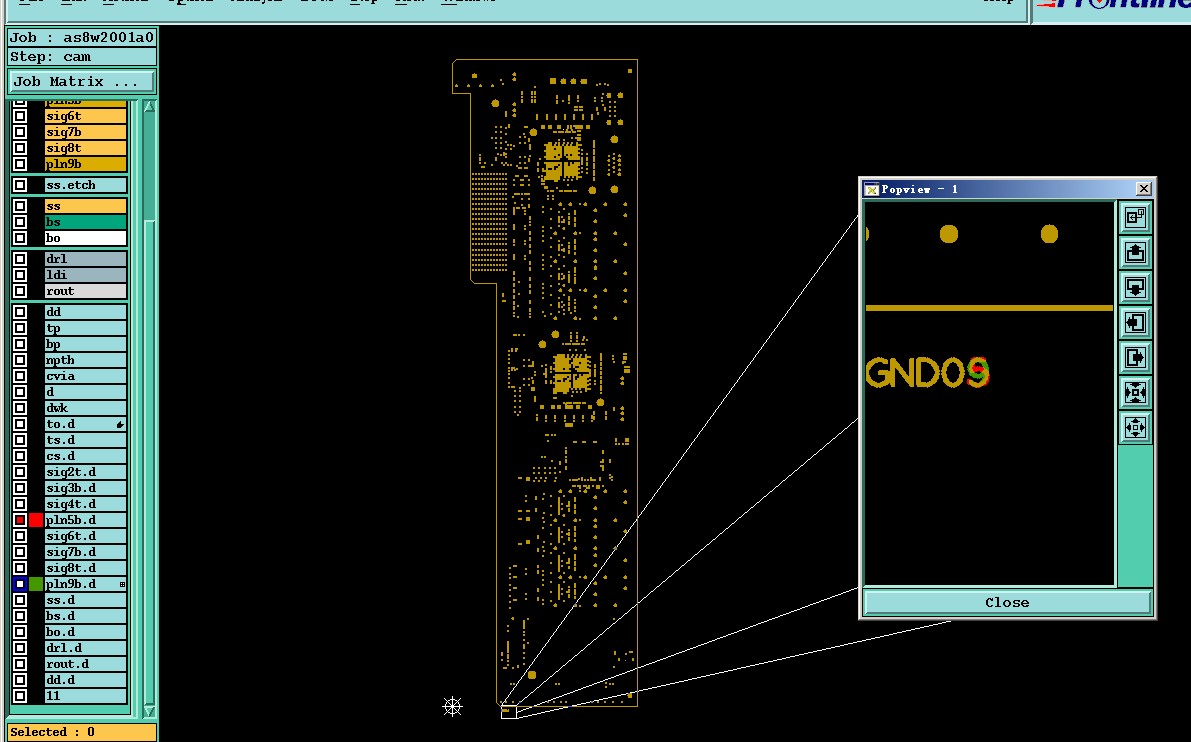Select the cs.d layer name
The width and height of the screenshot is (1191, 742).
(85, 456)
